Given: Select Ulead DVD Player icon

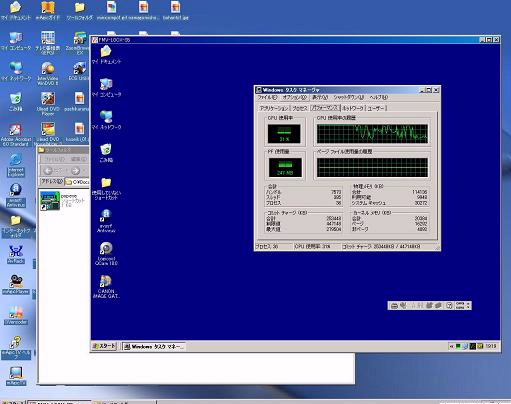Looking at the screenshot, I should point(48,104).
